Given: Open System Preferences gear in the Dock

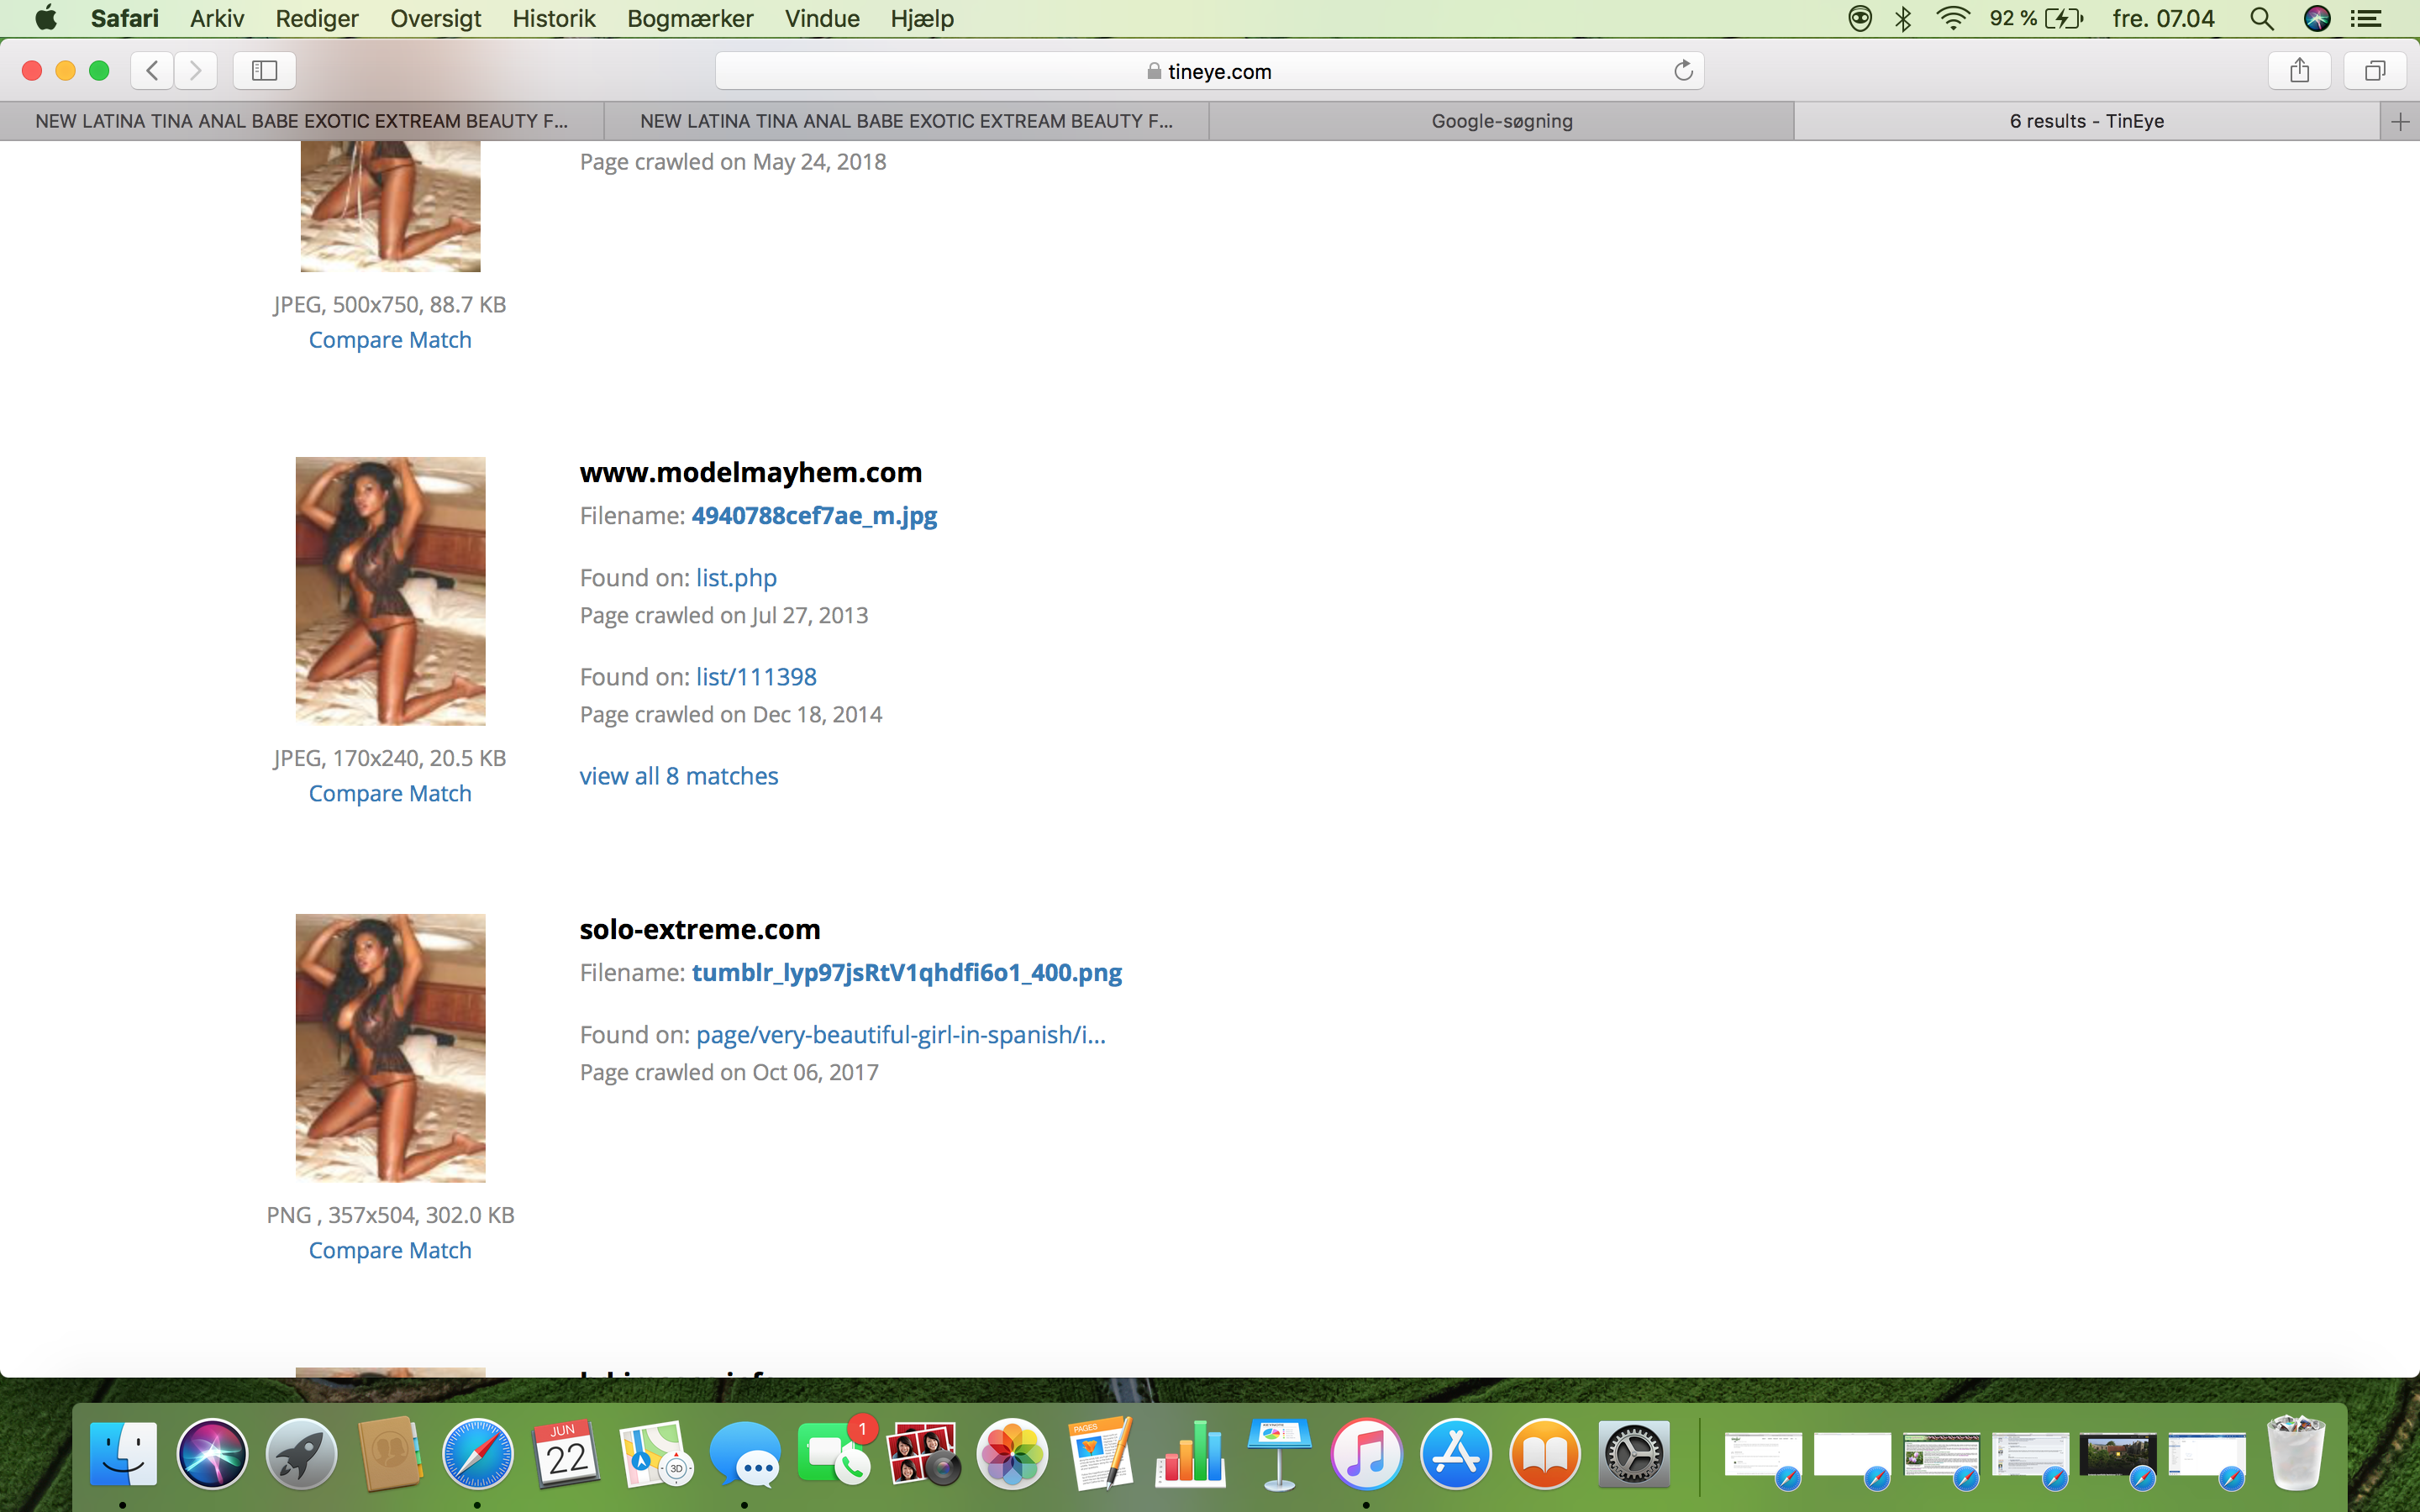Looking at the screenshot, I should [1634, 1454].
